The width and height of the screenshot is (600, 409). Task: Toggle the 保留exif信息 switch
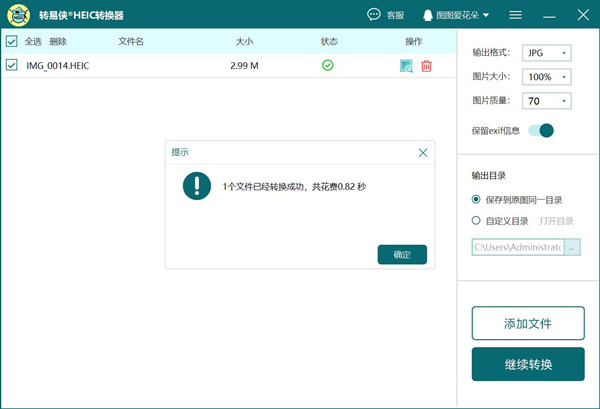pyautogui.click(x=540, y=130)
